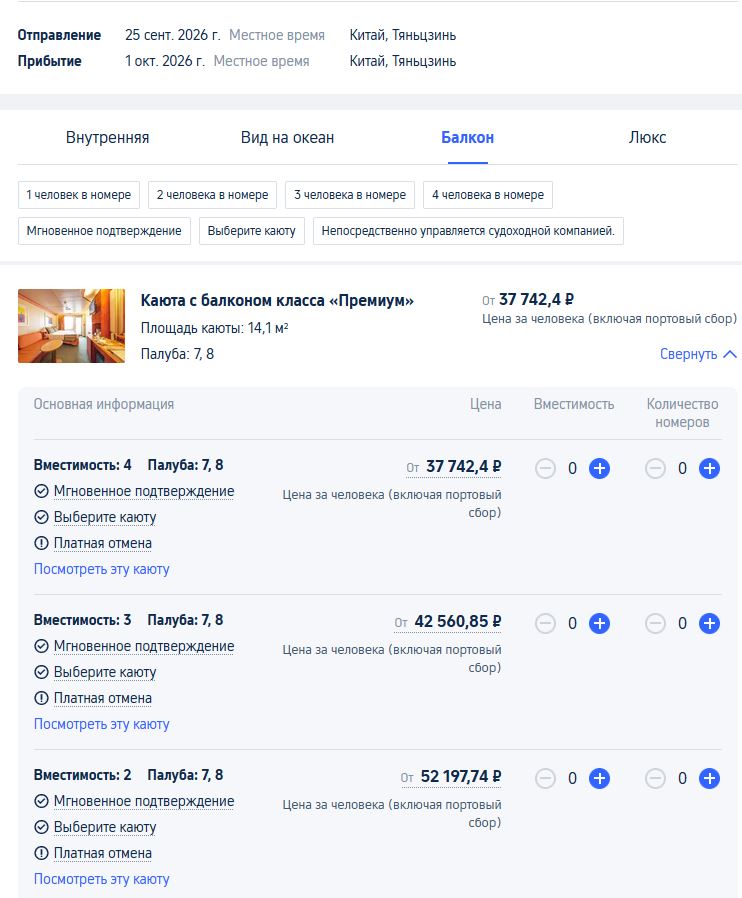Filter by 2 человека в номере
742x898 pixels.
(212, 195)
